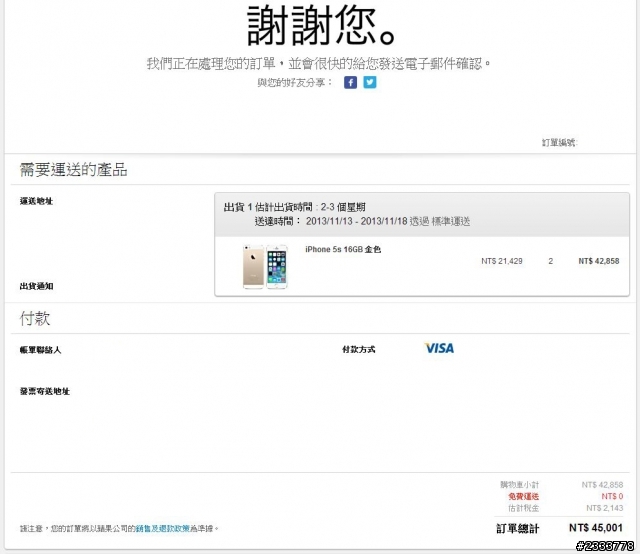The image size is (640, 554).
Task: Select the cart subtotal value NT$ 42,858
Action: coord(602,485)
